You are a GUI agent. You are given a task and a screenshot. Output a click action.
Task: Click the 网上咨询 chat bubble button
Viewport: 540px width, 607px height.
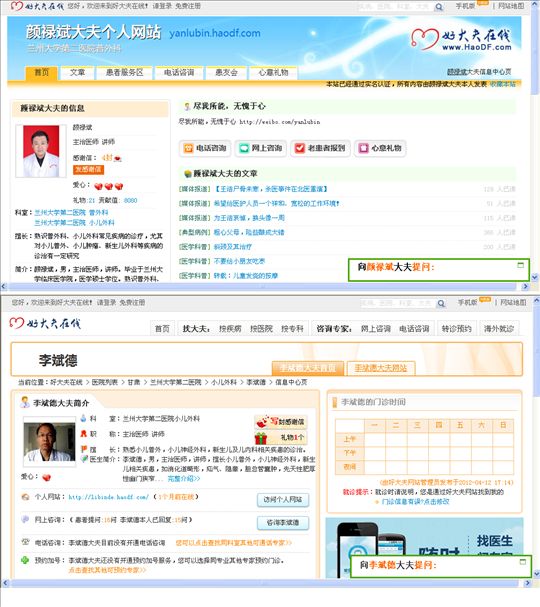[261, 148]
